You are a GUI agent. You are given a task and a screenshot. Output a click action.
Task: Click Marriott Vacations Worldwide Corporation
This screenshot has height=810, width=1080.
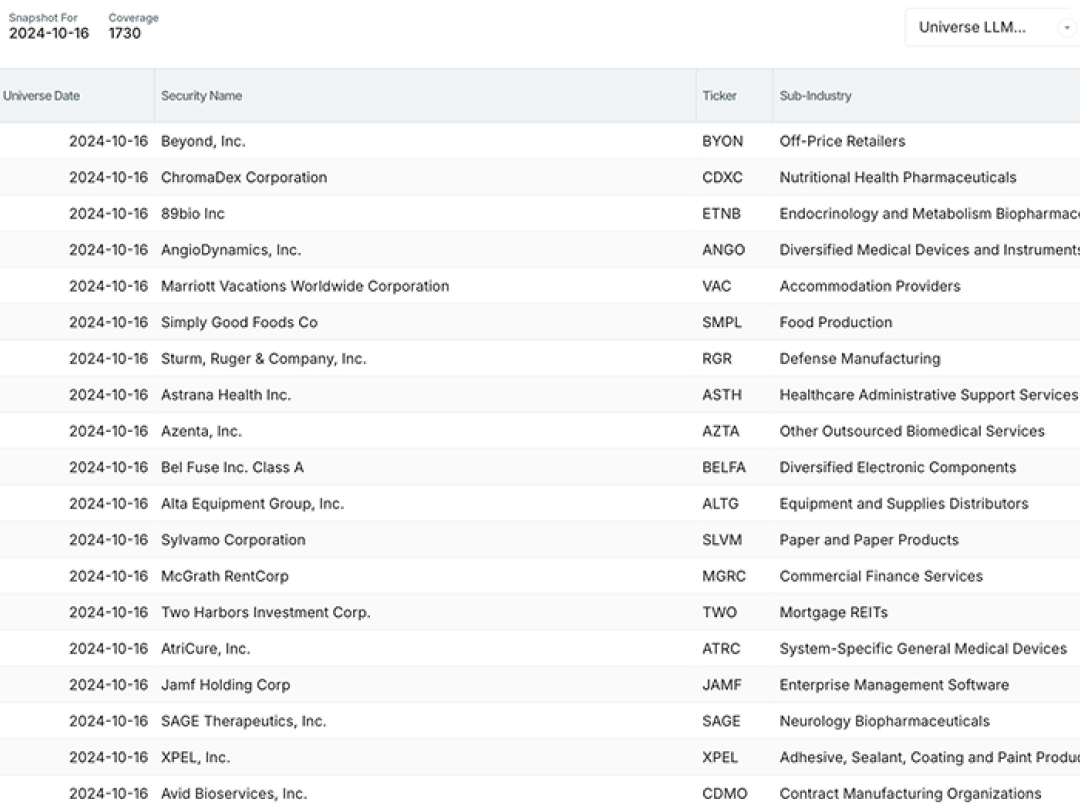305,286
